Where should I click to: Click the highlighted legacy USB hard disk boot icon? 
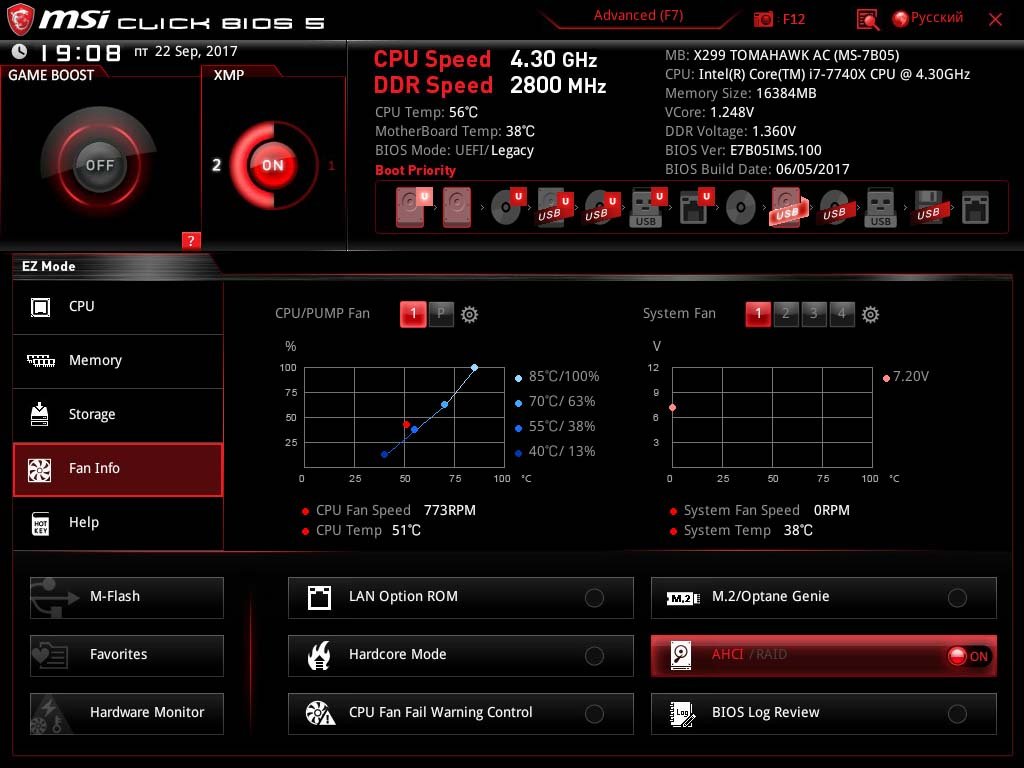point(788,207)
